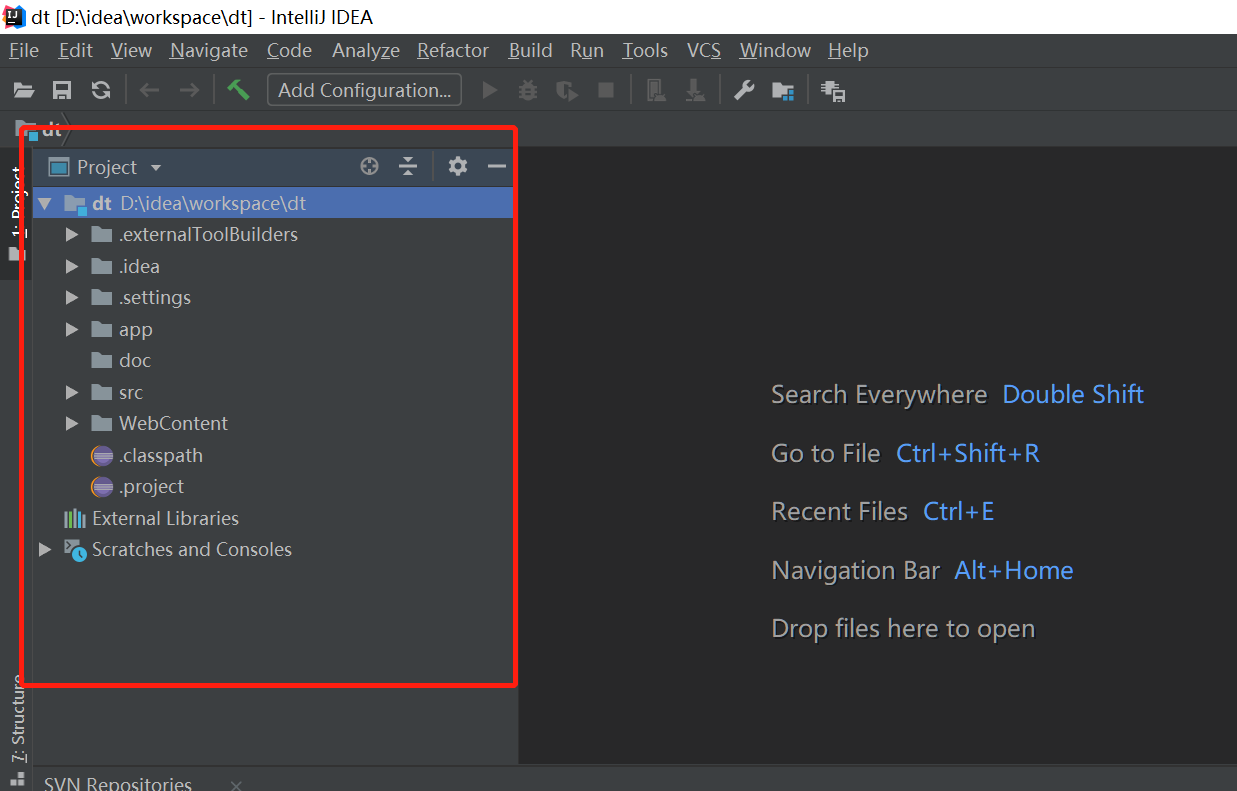
Task: Click the Add Configuration... button
Action: pyautogui.click(x=365, y=90)
